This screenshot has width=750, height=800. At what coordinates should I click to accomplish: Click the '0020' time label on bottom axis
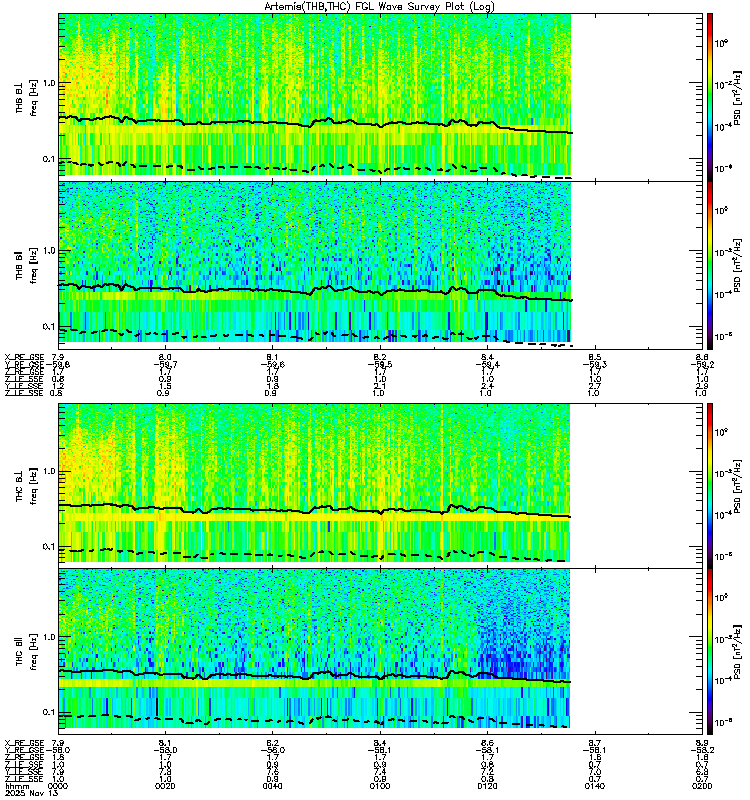[x=165, y=786]
